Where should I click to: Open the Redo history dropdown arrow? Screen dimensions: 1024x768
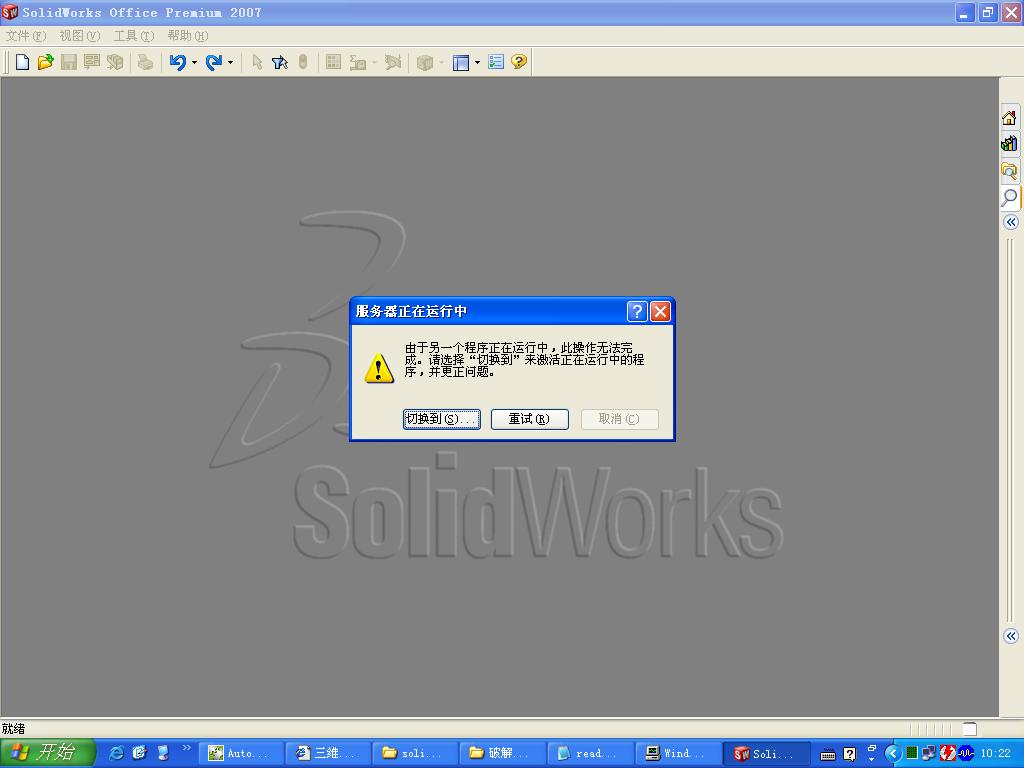pos(231,63)
